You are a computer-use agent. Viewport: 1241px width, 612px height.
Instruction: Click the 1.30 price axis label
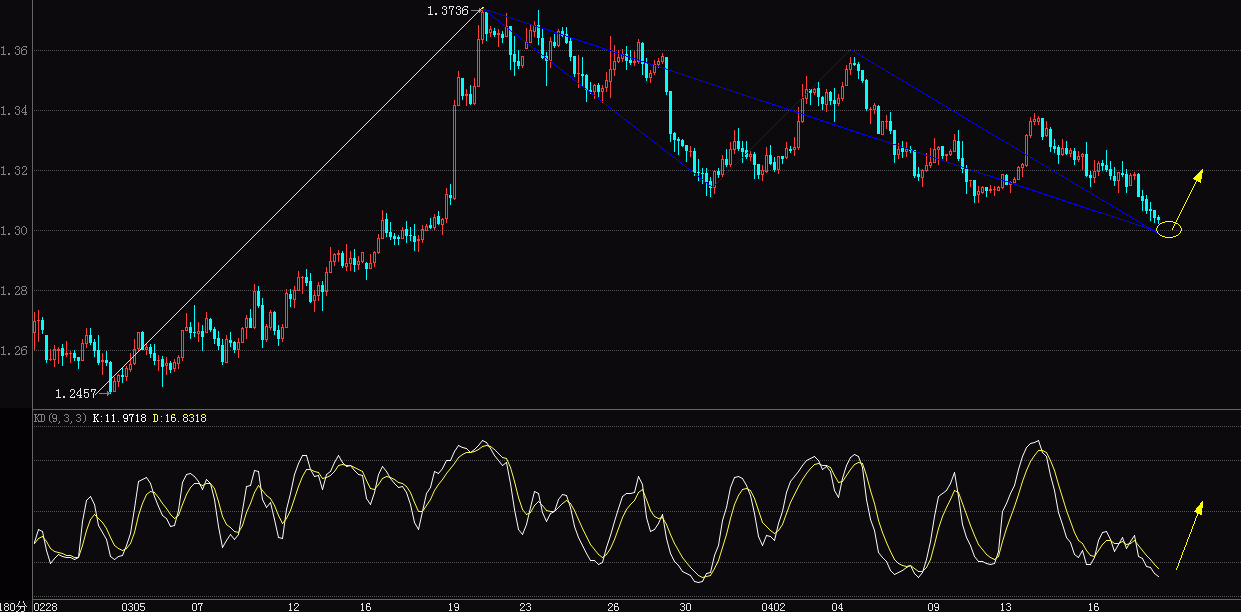click(x=14, y=229)
